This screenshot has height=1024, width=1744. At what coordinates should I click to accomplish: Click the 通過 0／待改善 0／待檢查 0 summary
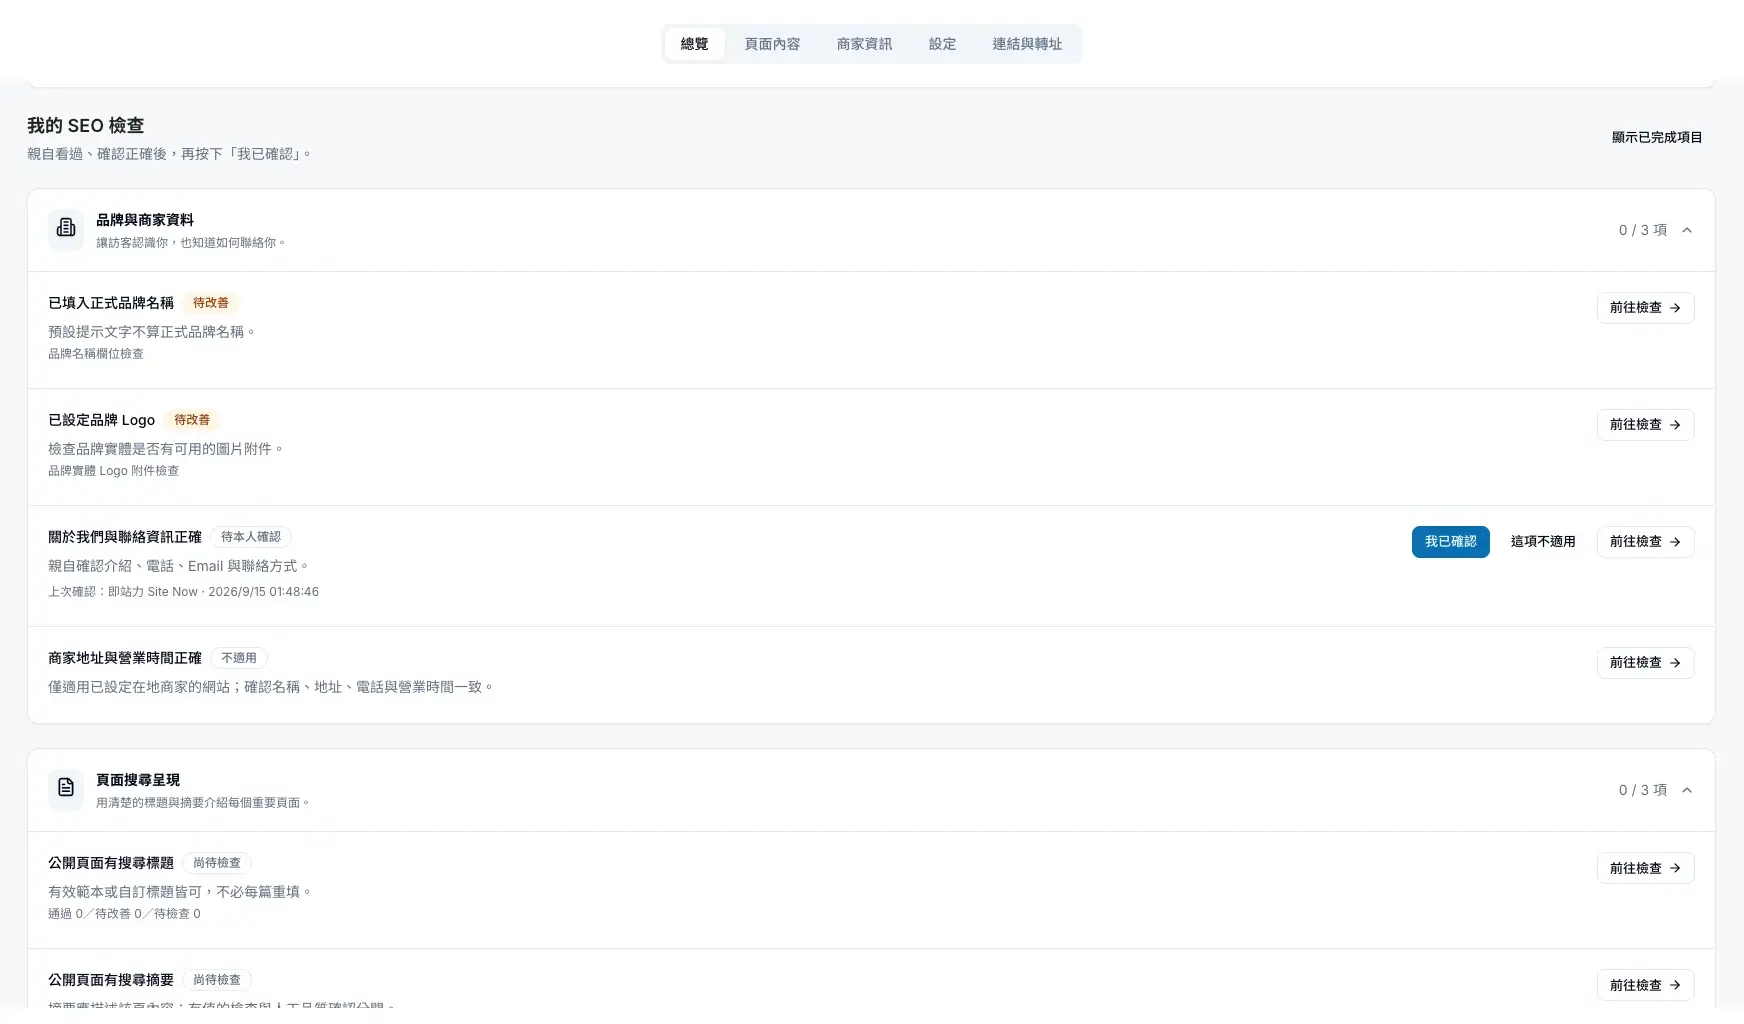coord(125,914)
